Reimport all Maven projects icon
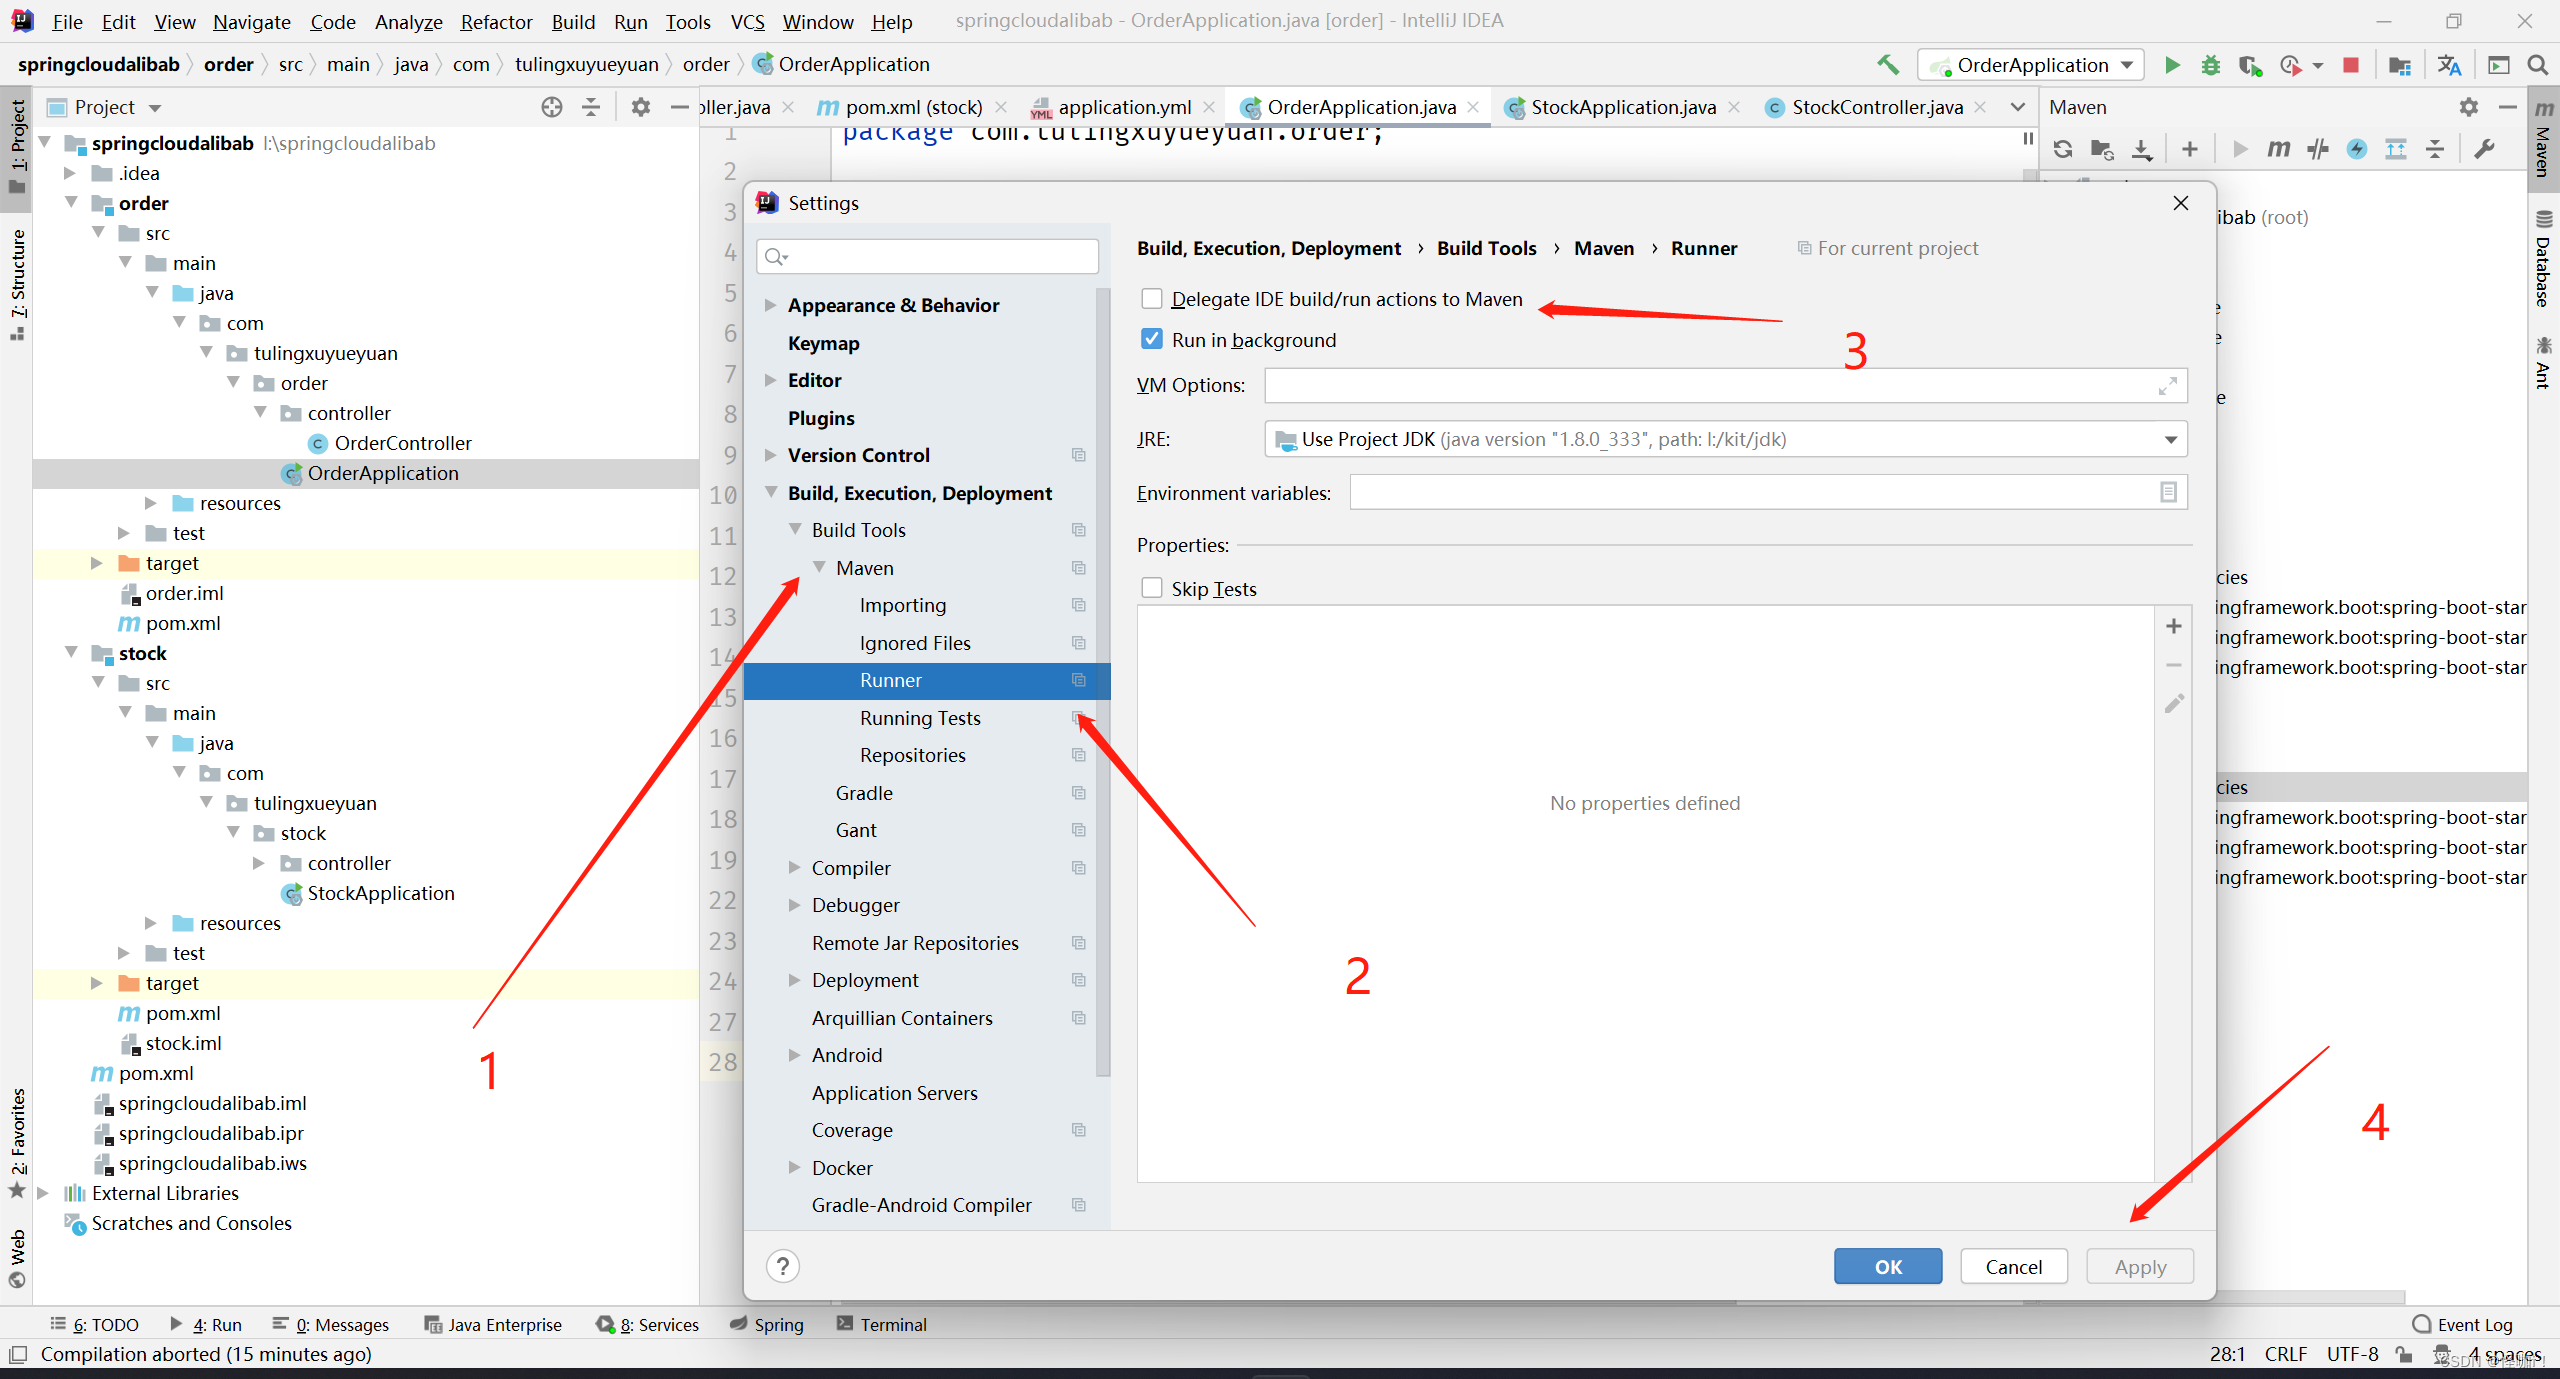The image size is (2560, 1379). (2062, 149)
